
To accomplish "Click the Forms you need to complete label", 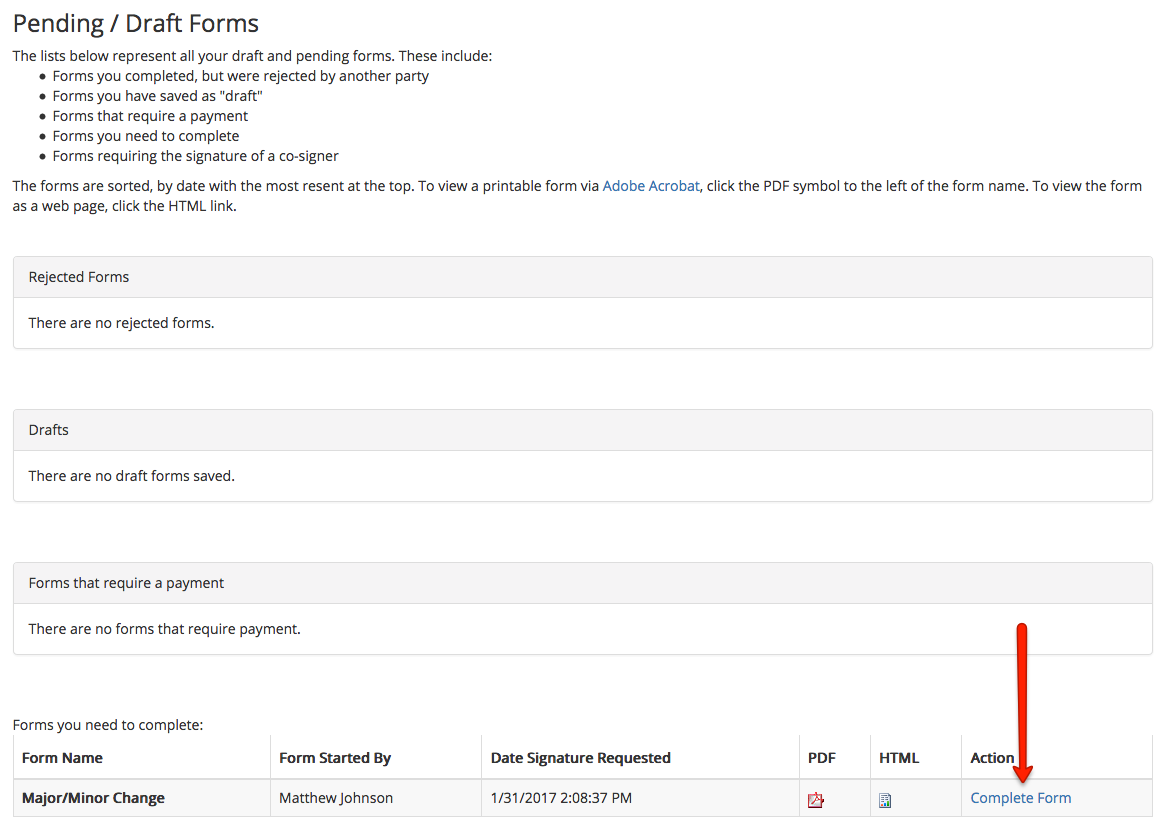I will pyautogui.click(x=108, y=725).
